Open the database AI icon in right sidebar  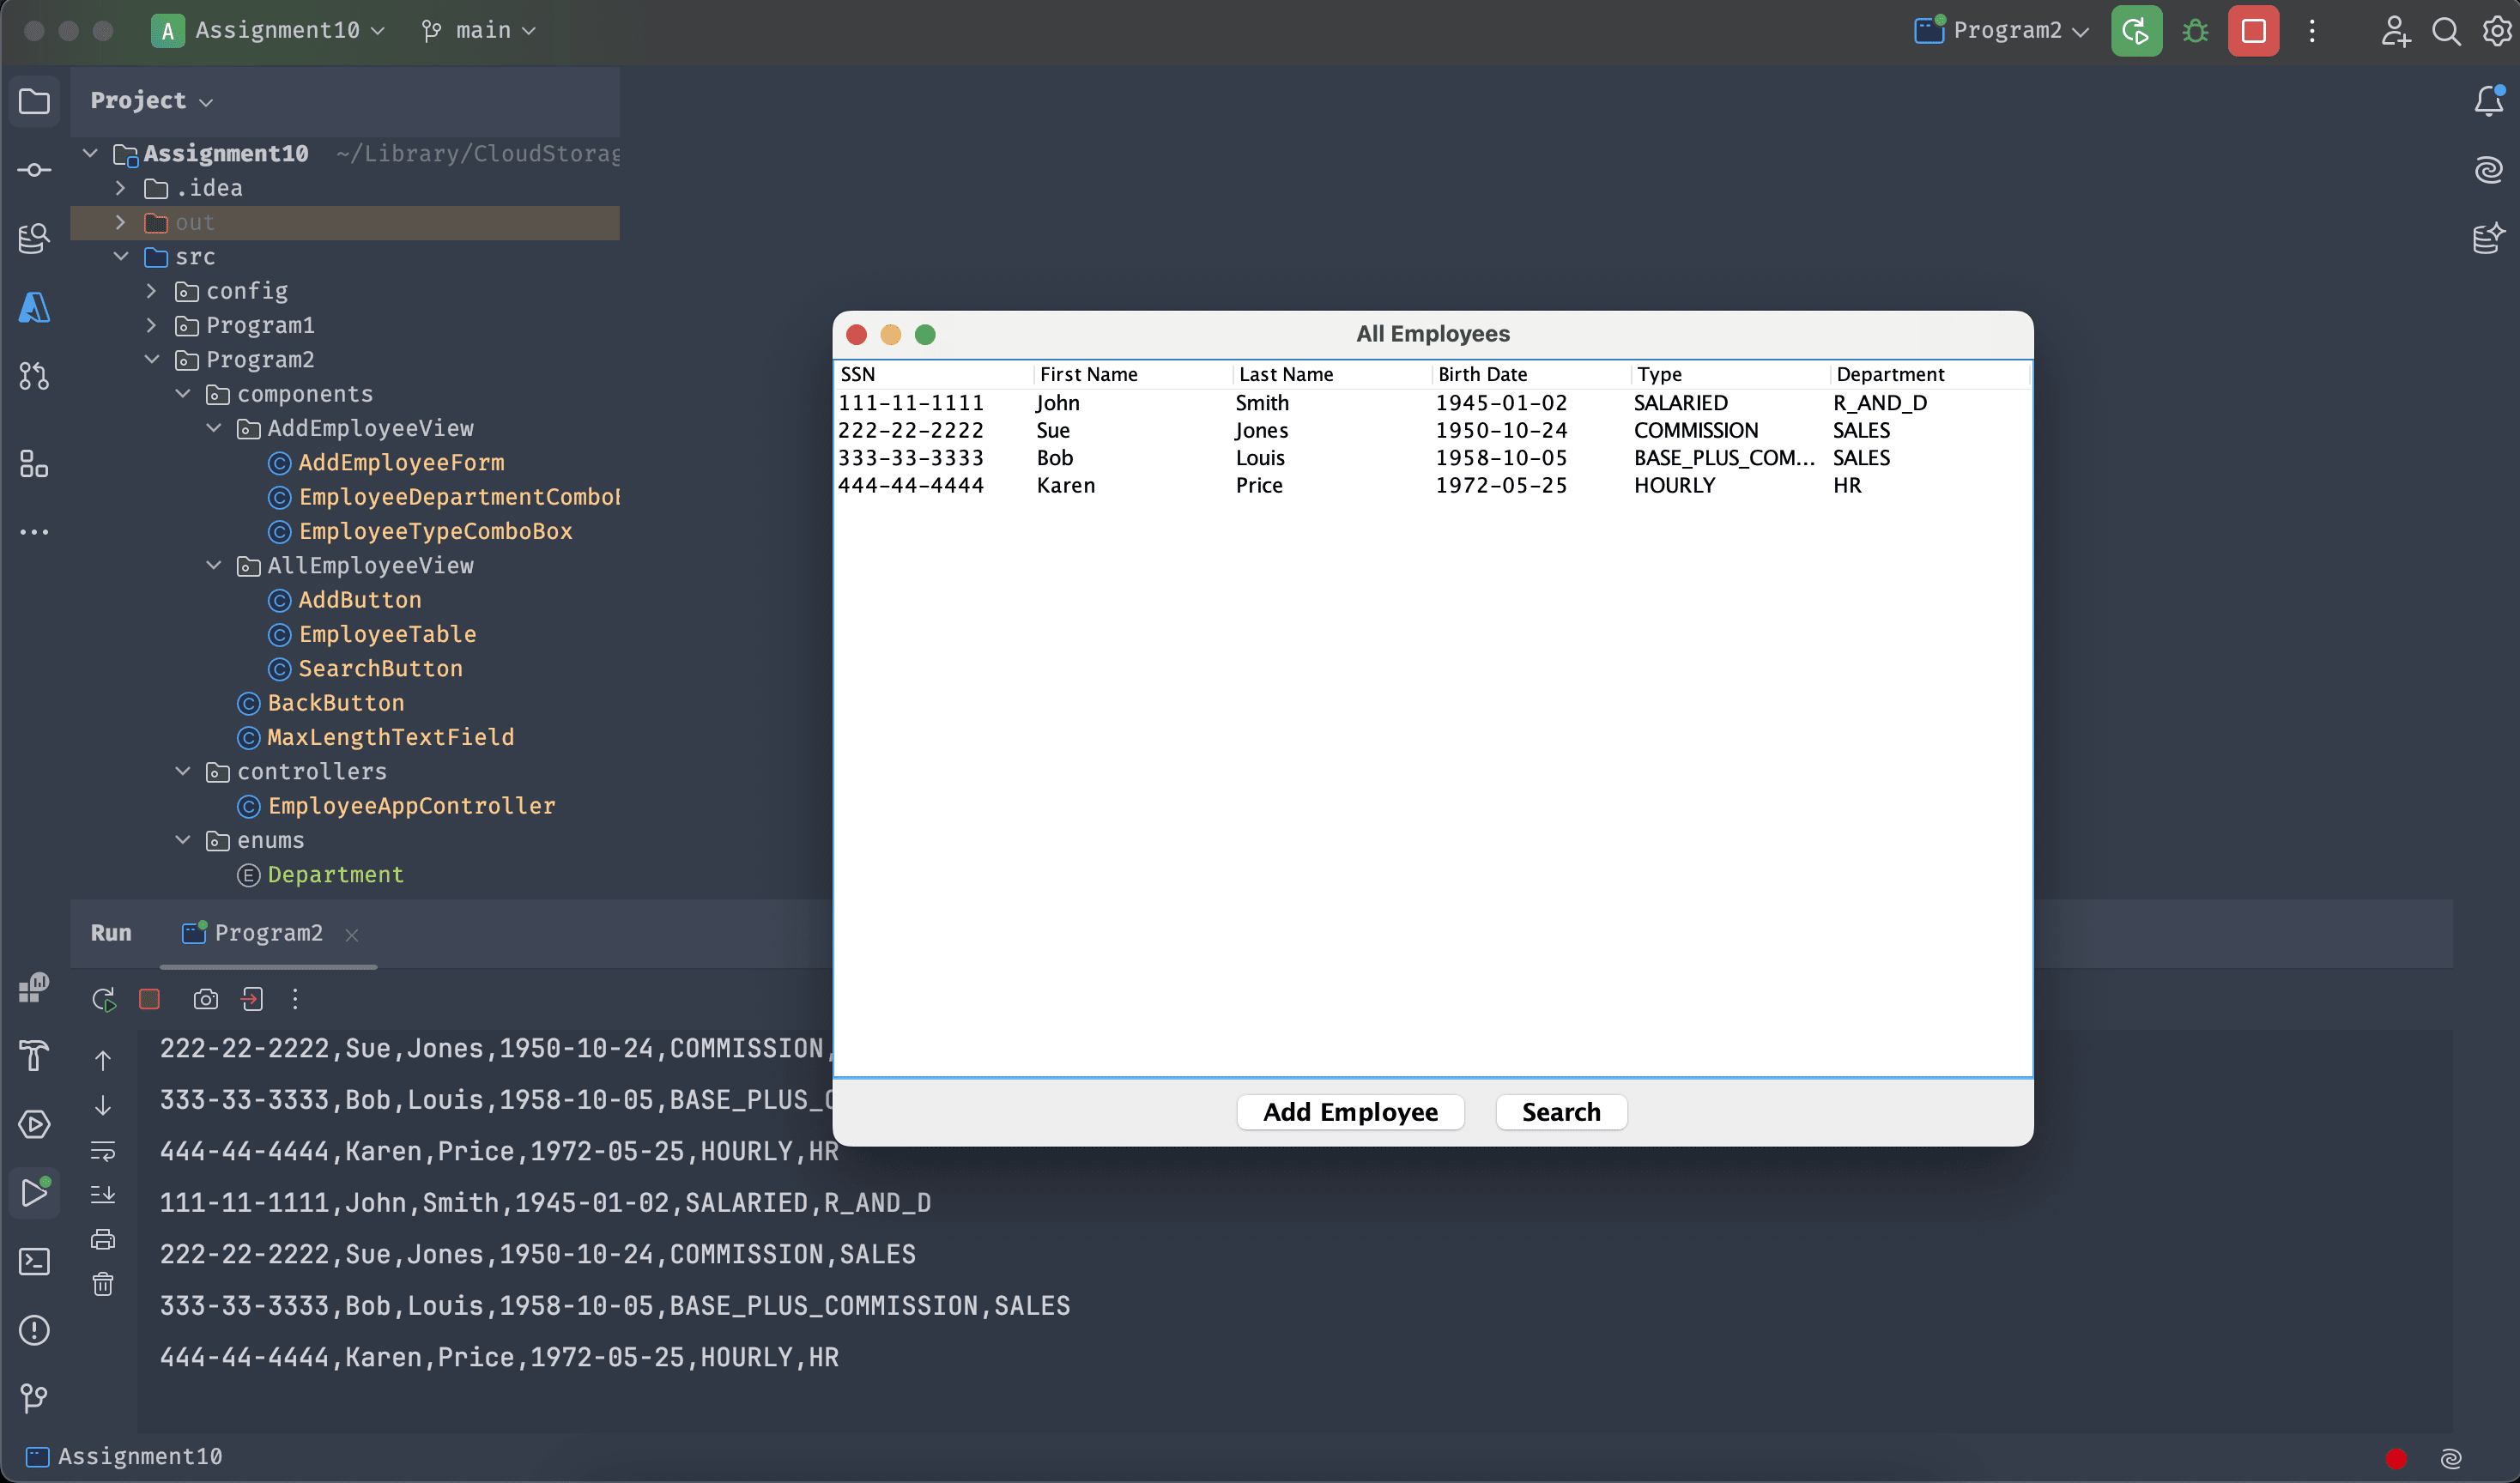coord(2489,238)
